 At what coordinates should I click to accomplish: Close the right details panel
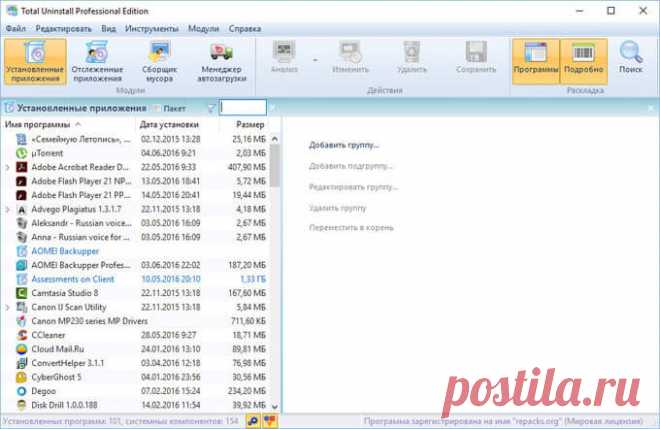click(651, 109)
